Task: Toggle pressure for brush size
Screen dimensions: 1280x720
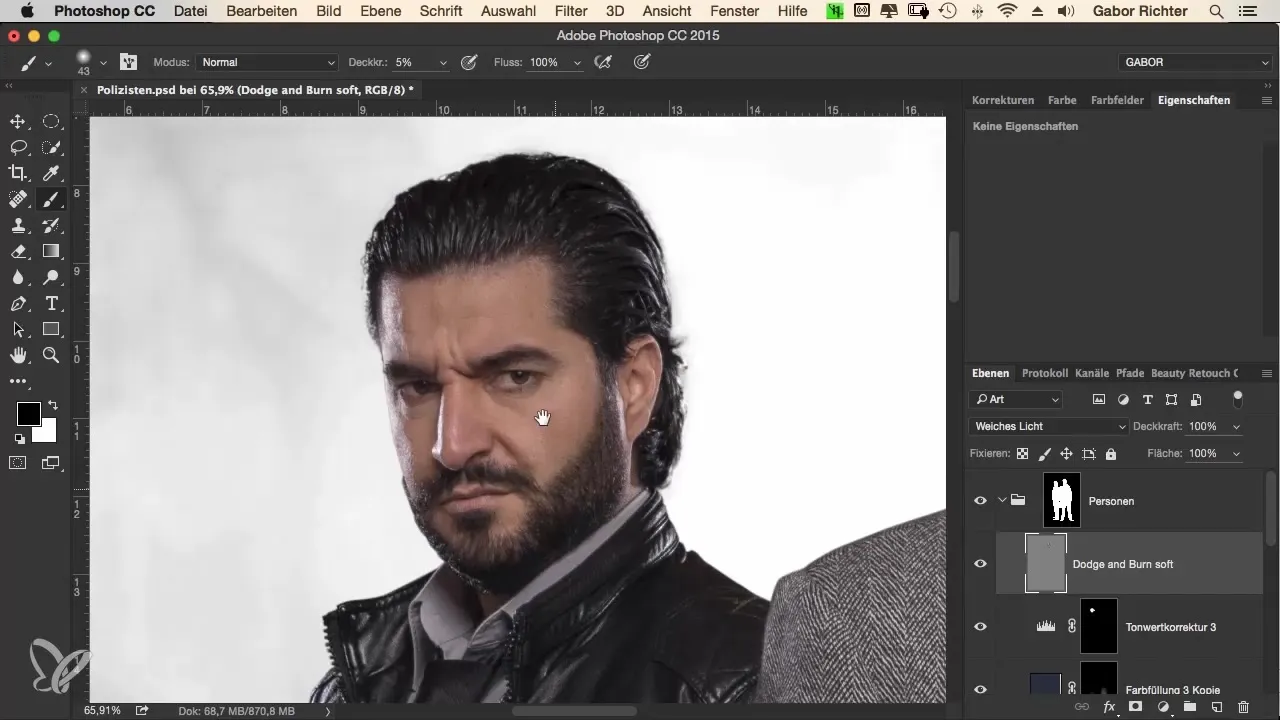Action: click(x=642, y=62)
